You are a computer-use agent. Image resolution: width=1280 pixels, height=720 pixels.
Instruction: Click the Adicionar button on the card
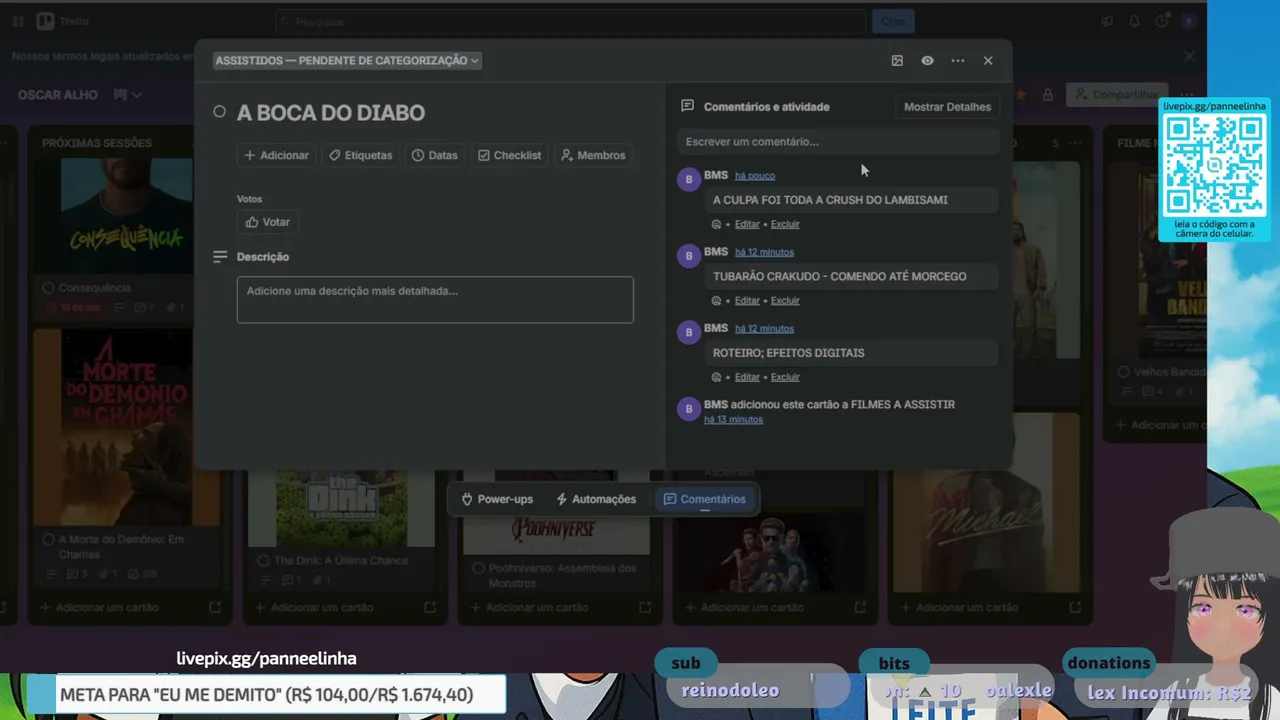[277, 155]
